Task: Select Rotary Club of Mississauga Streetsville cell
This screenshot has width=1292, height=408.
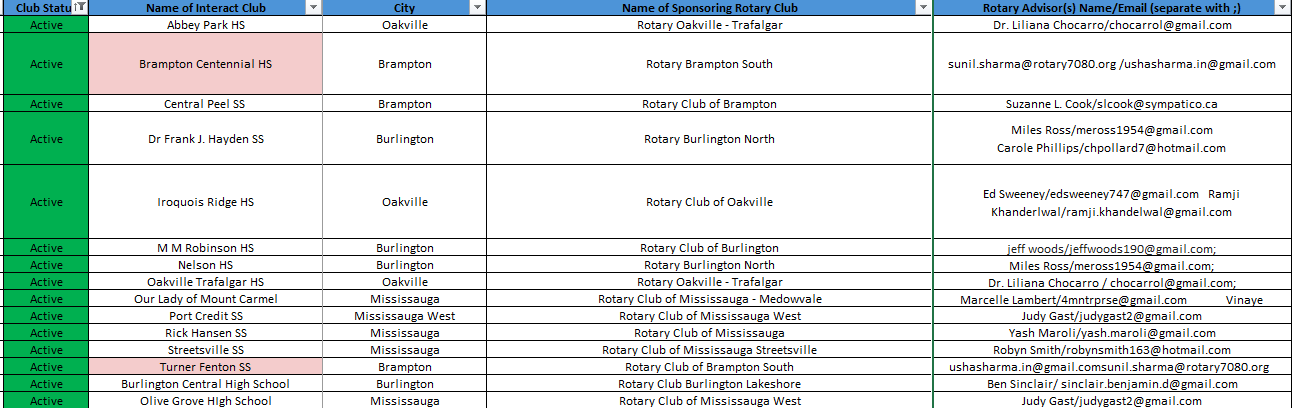Action: point(709,350)
